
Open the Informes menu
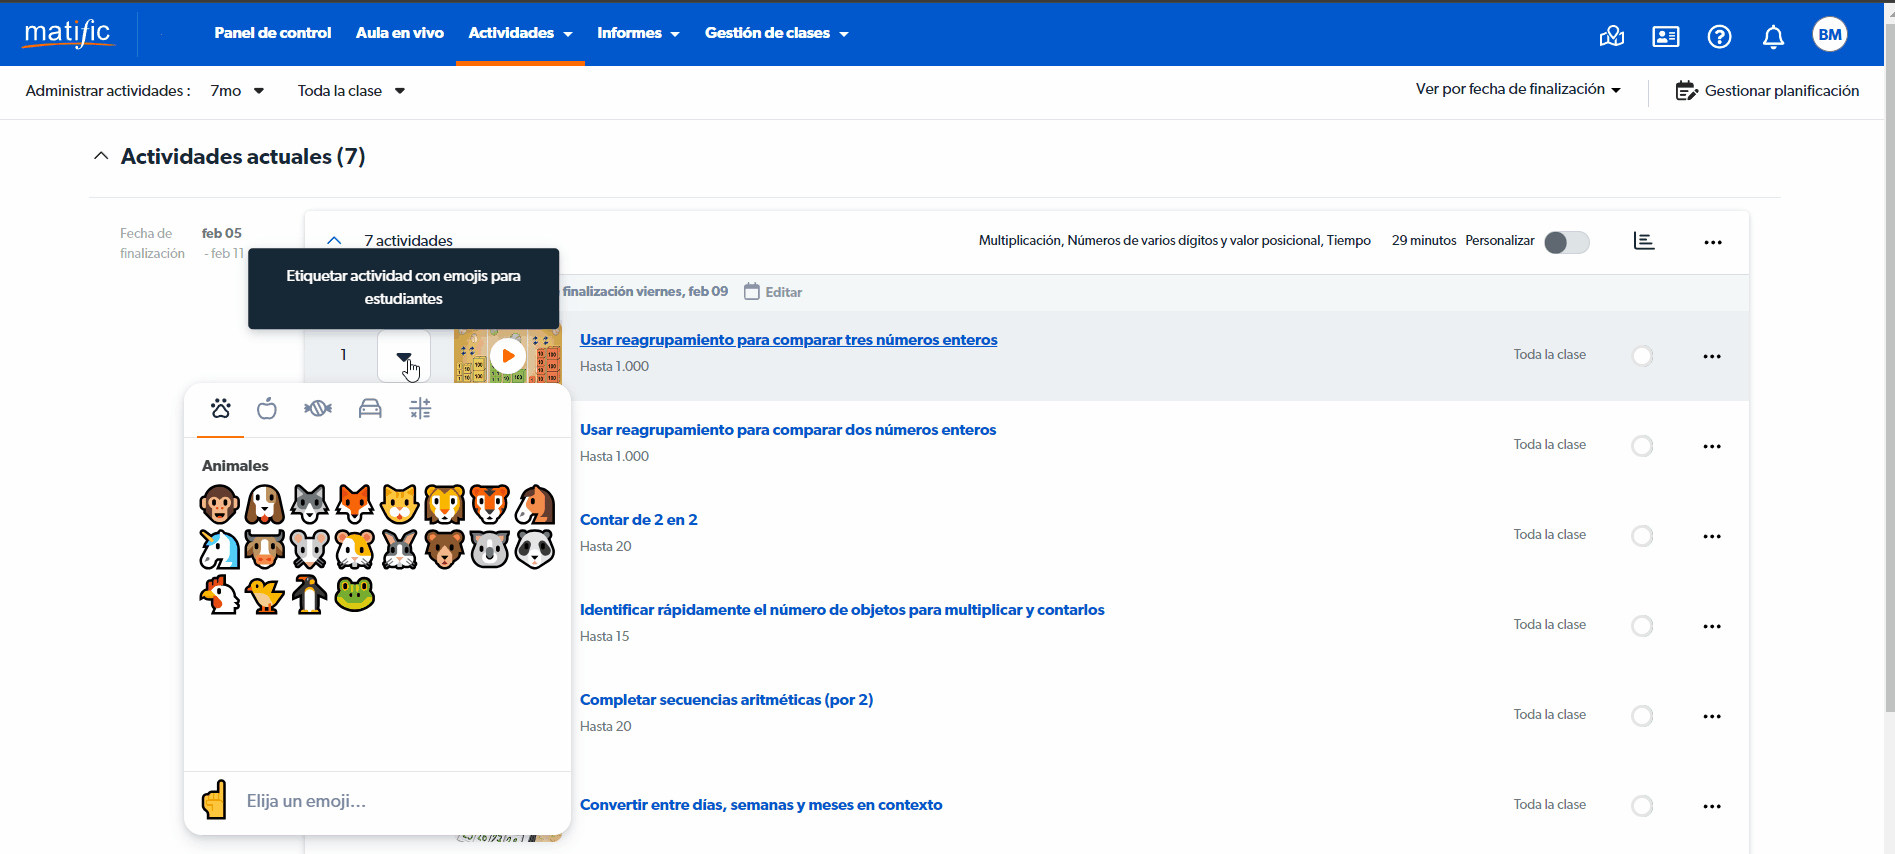pyautogui.click(x=638, y=33)
